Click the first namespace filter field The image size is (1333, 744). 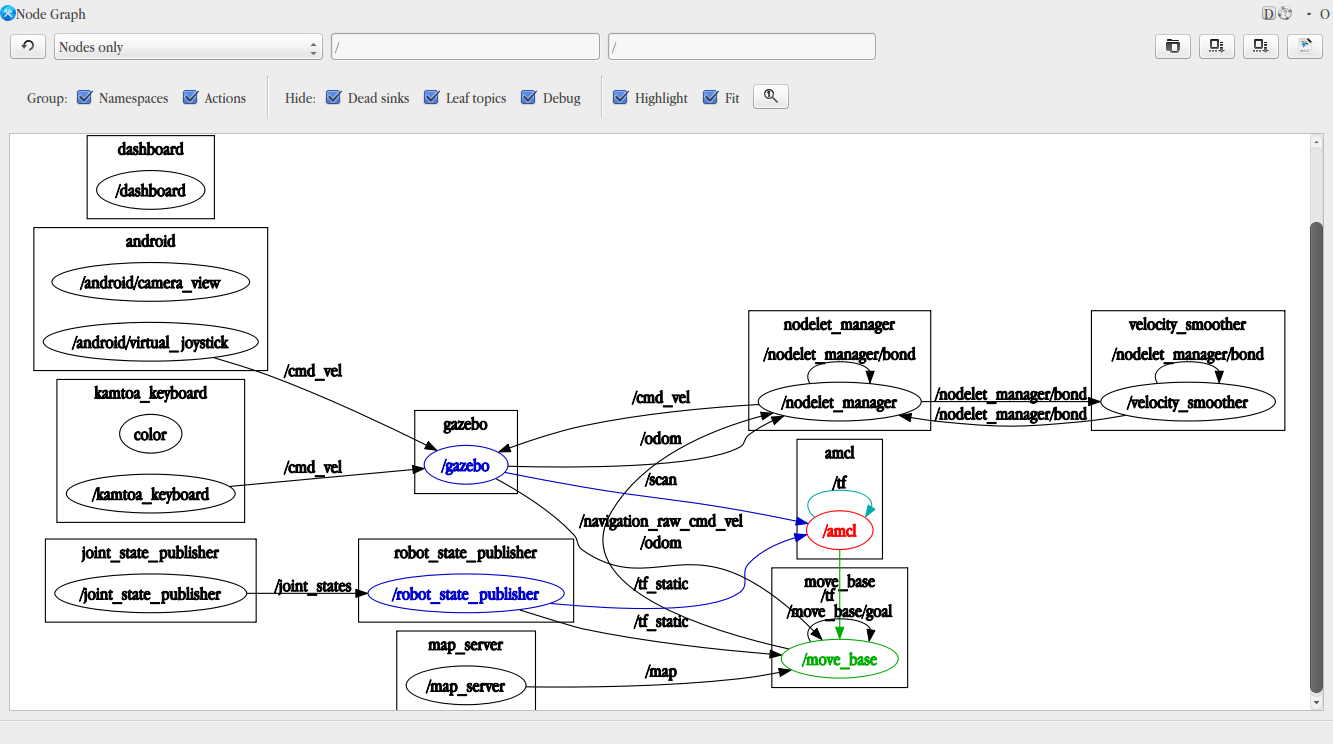coord(465,47)
